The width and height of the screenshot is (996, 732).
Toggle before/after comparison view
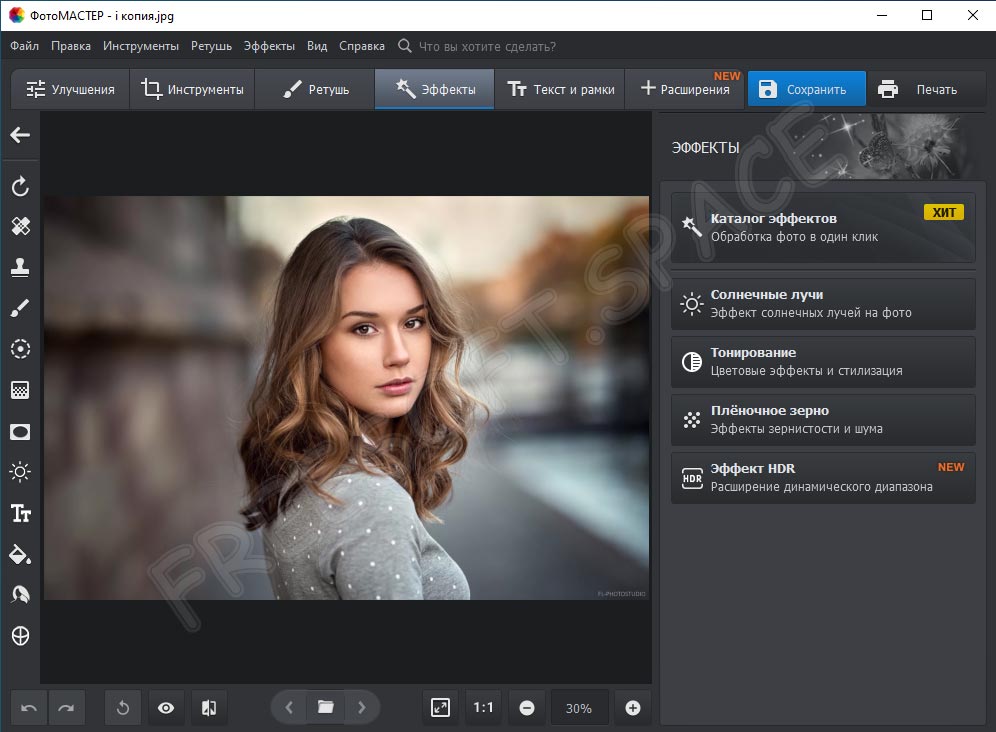click(209, 708)
